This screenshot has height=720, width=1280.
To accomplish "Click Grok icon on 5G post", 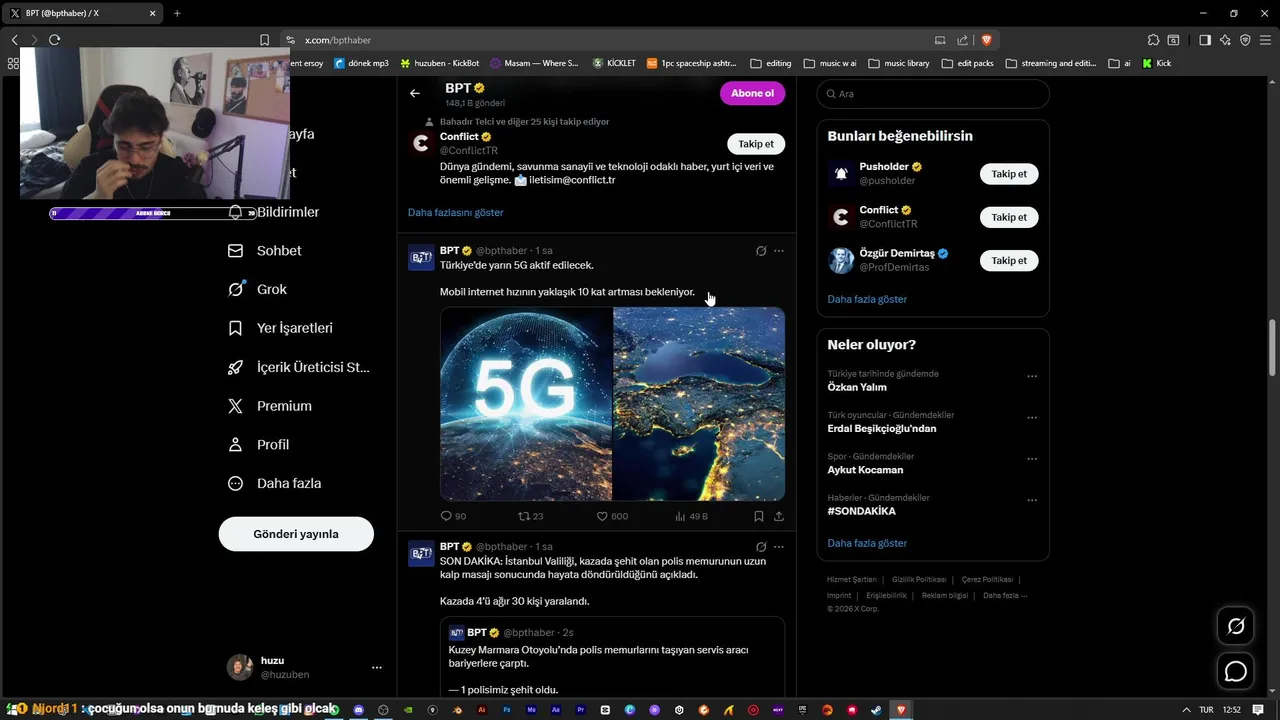I will pyautogui.click(x=761, y=251).
